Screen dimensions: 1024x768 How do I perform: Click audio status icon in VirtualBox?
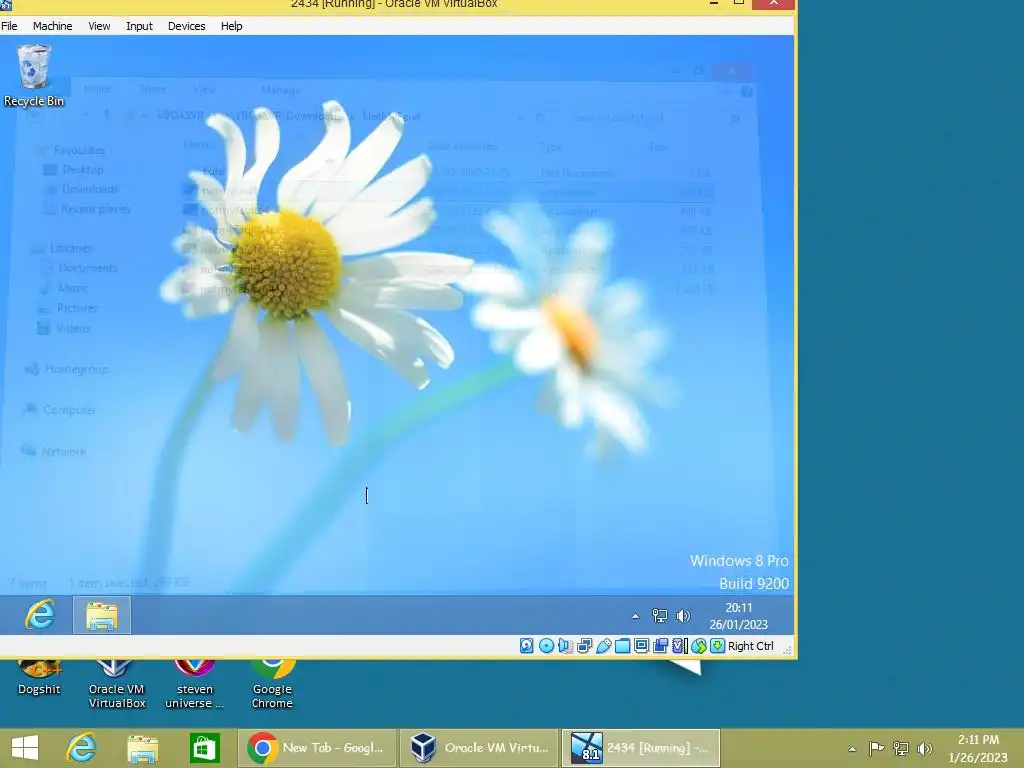tap(565, 646)
